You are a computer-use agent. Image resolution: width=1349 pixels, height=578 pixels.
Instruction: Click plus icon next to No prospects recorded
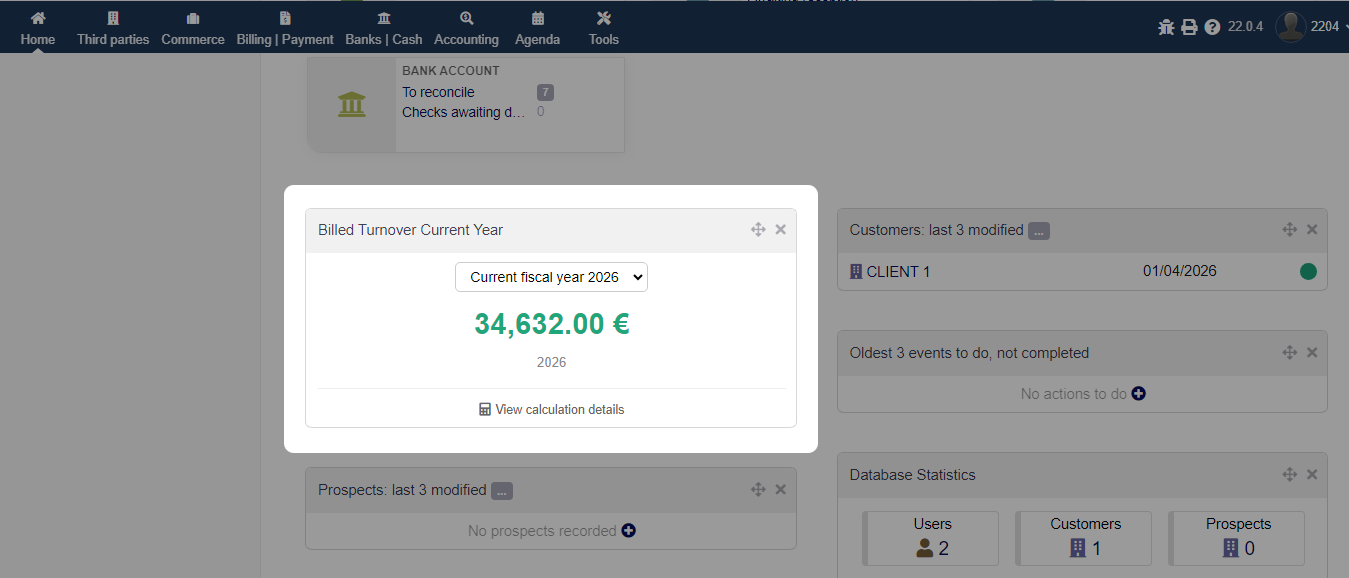(x=628, y=531)
